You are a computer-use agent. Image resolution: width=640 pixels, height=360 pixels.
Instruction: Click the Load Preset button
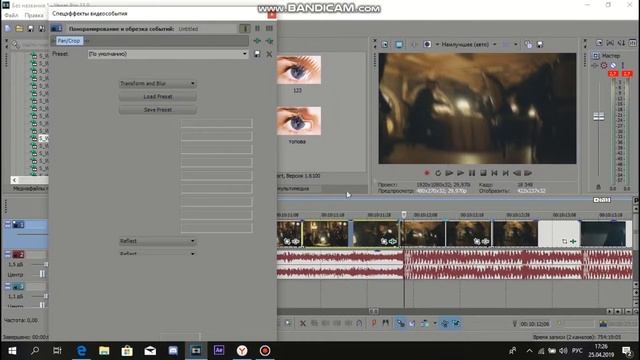pyautogui.click(x=158, y=97)
